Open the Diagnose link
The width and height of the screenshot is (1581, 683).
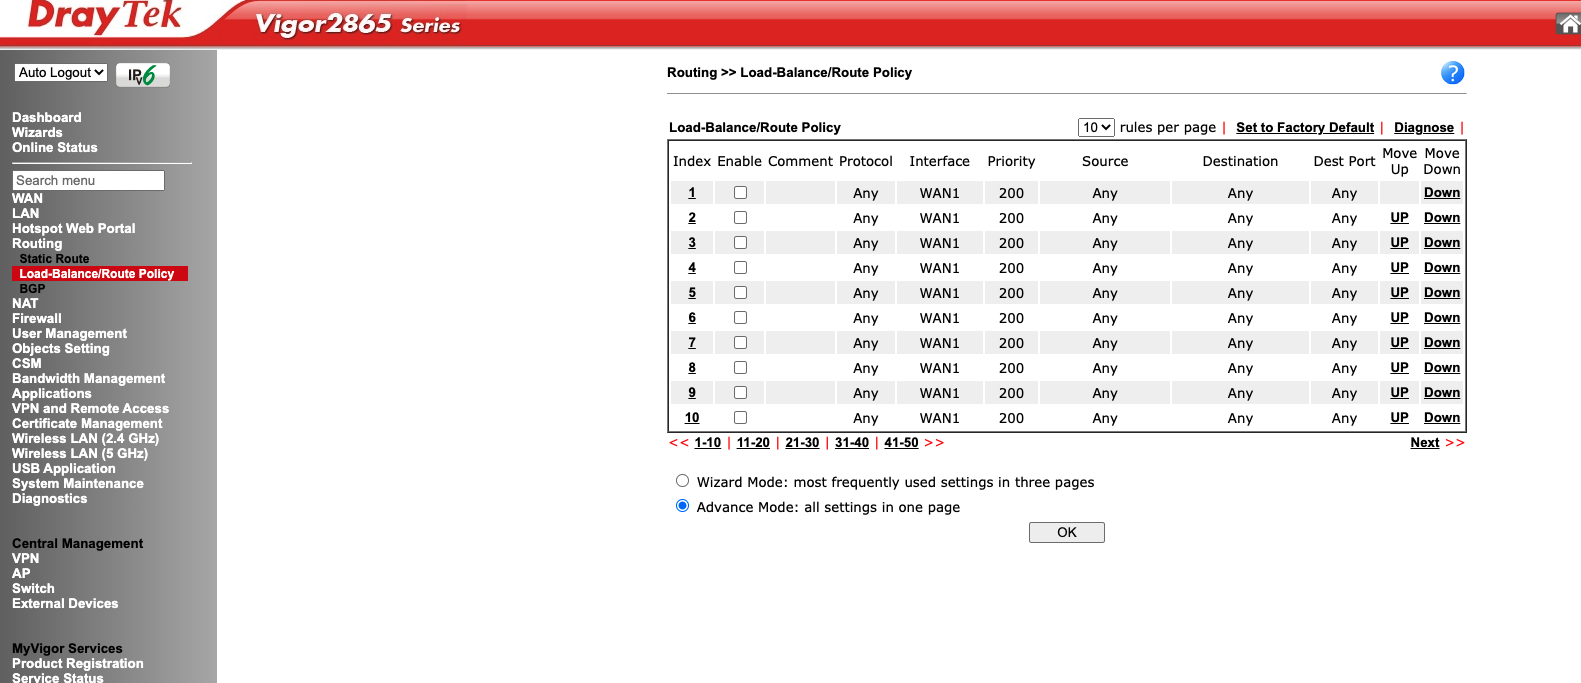click(x=1423, y=128)
